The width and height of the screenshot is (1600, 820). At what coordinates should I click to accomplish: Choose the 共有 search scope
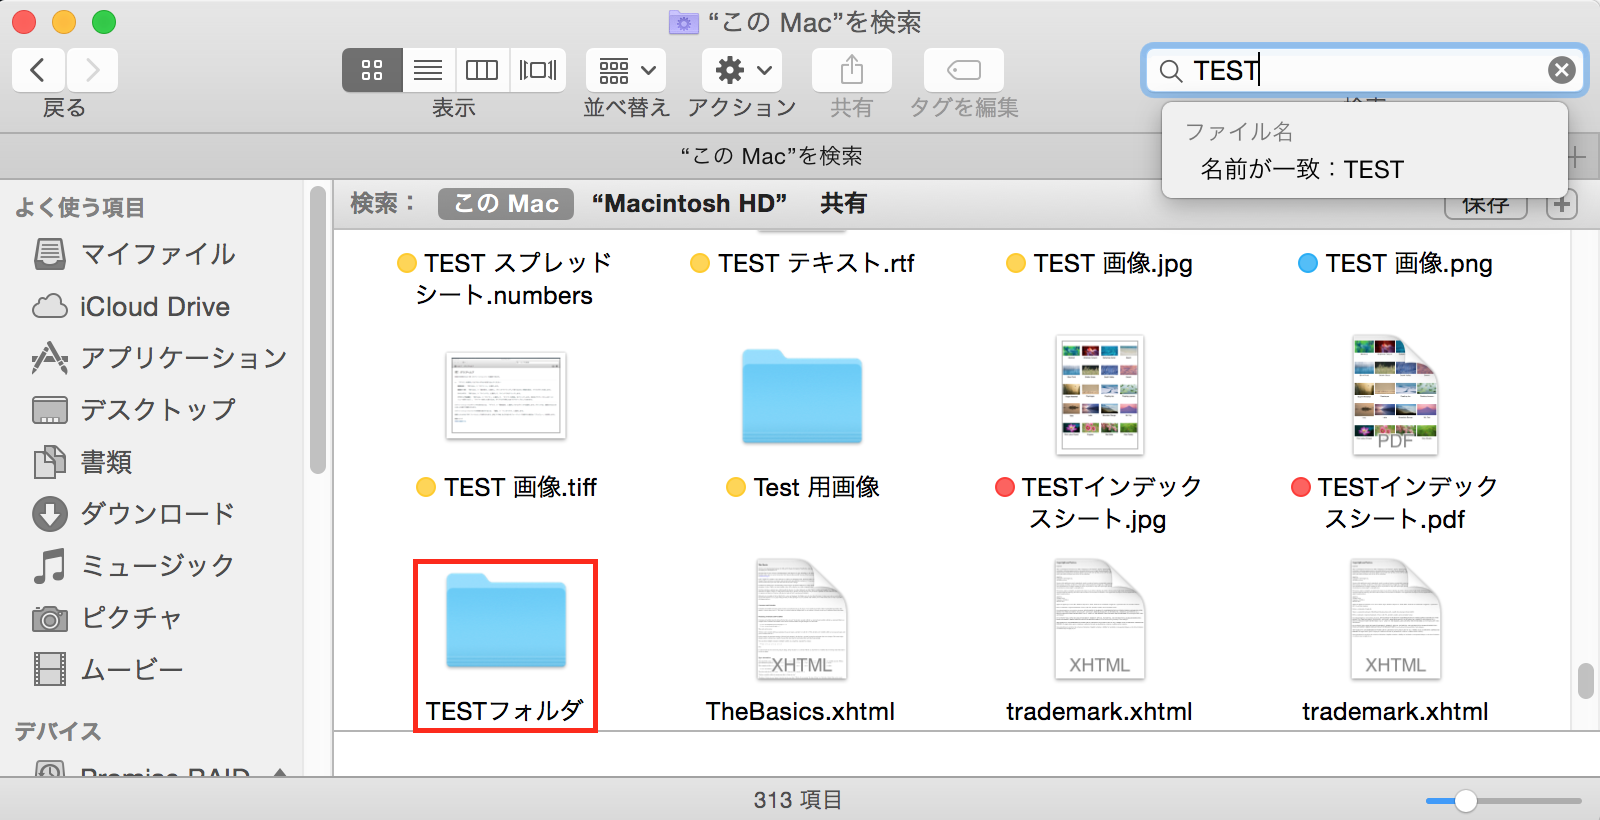(843, 204)
